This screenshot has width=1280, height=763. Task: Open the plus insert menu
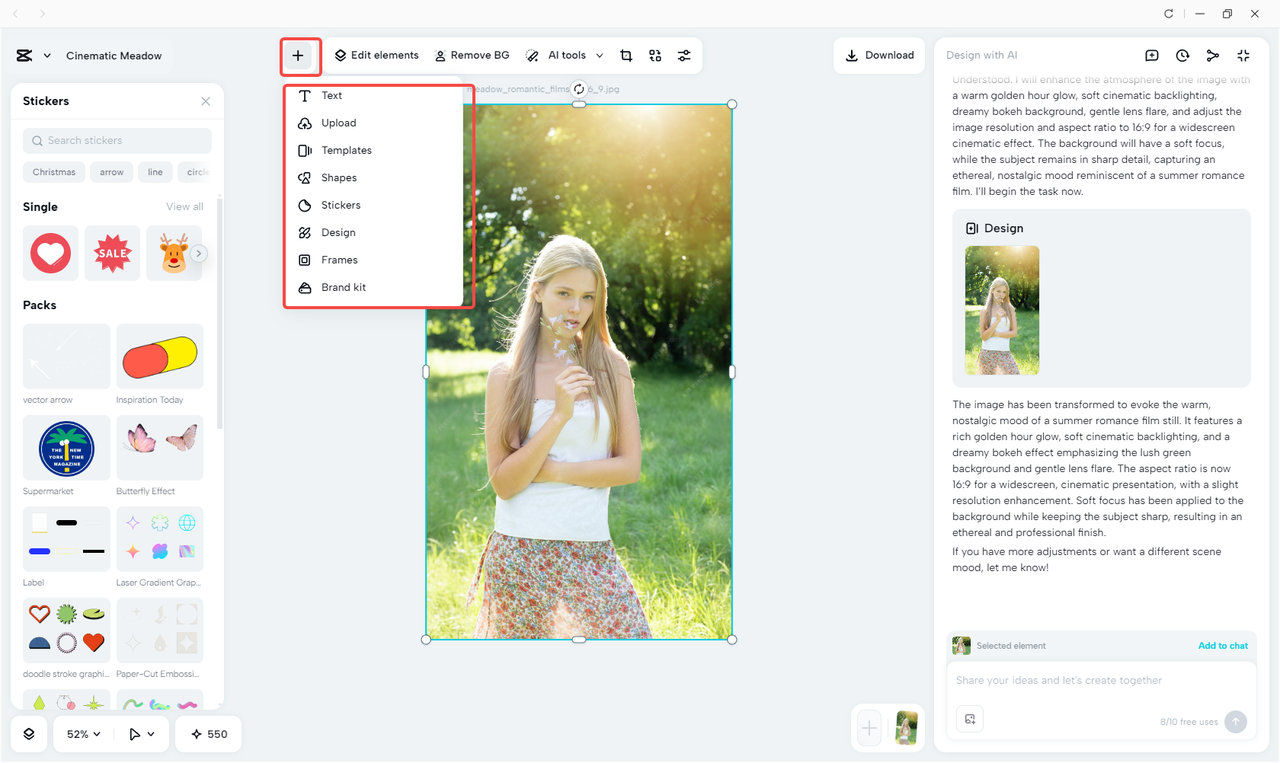(x=300, y=56)
